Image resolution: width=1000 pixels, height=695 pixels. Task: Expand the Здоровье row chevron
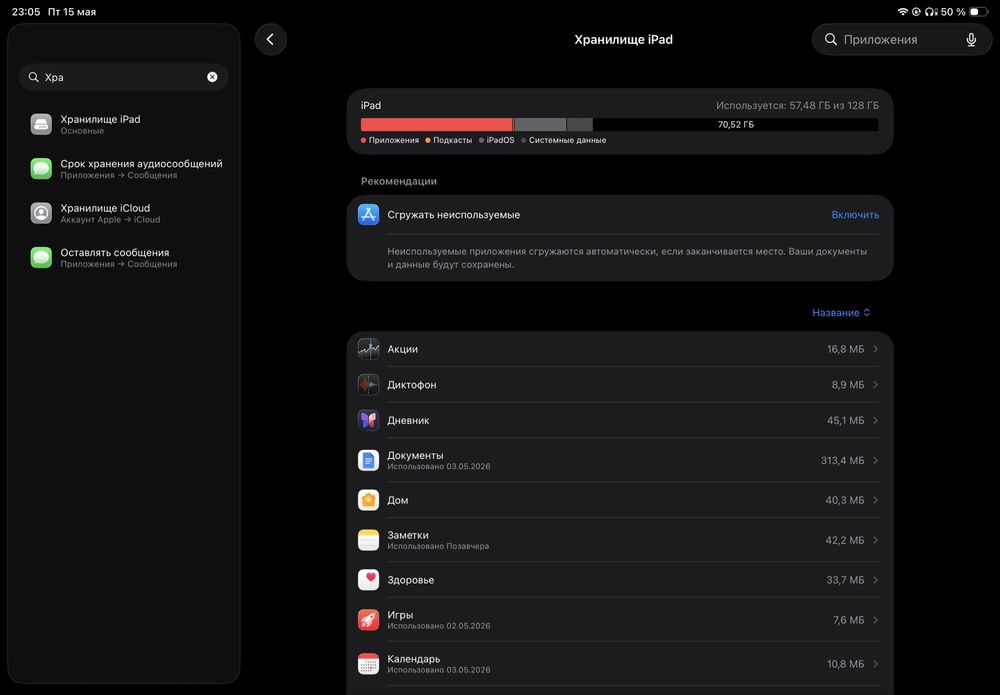pyautogui.click(x=876, y=580)
